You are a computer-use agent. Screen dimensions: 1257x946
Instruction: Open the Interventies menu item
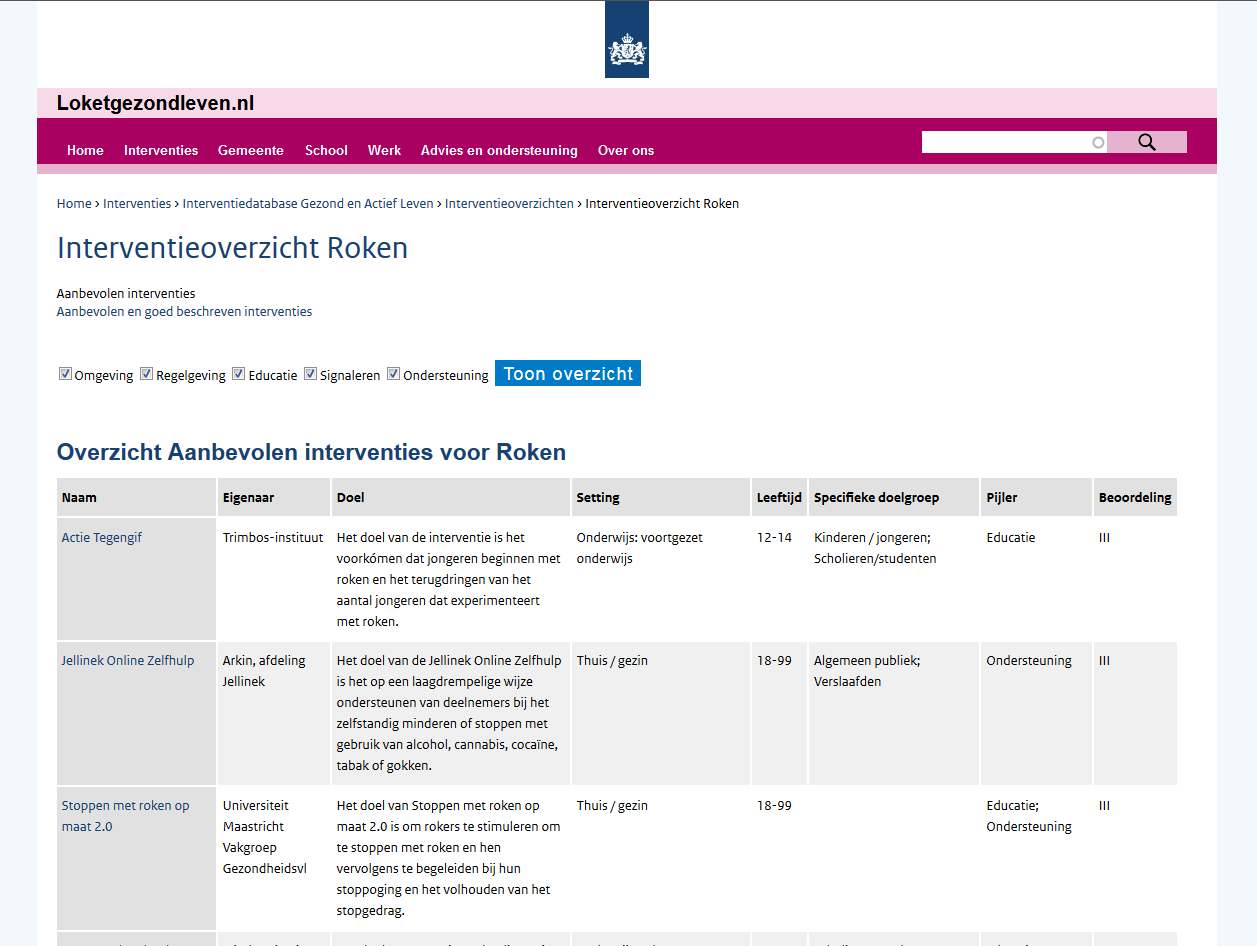pyautogui.click(x=161, y=151)
